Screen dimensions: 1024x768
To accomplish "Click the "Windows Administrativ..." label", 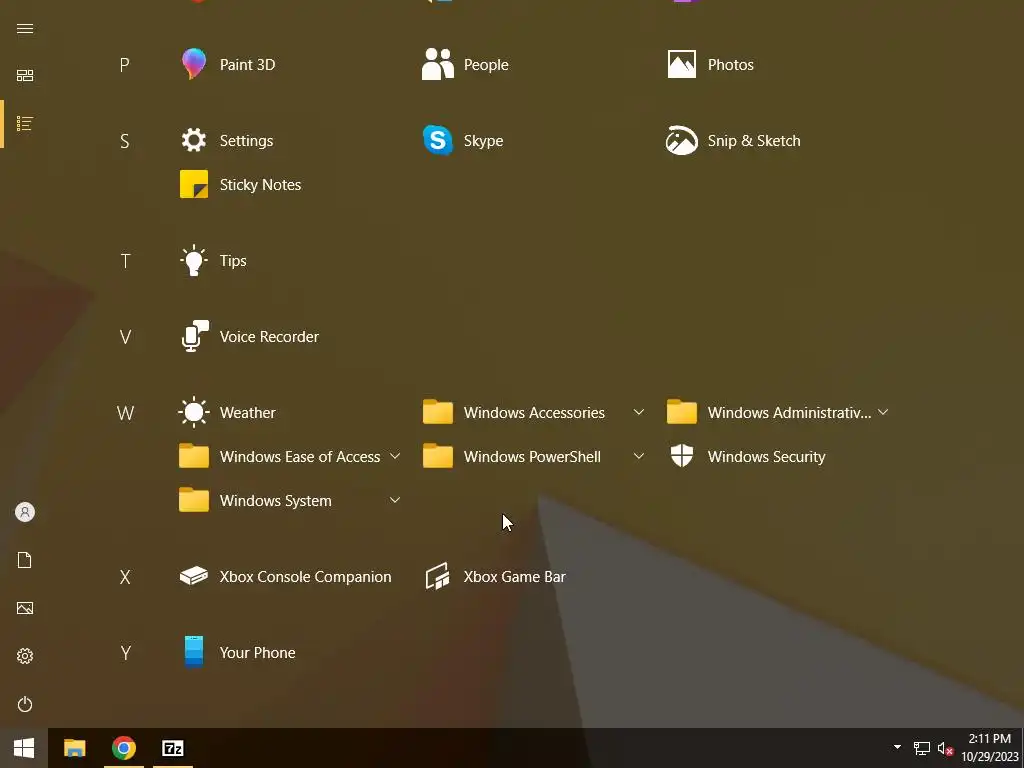I will click(789, 413).
